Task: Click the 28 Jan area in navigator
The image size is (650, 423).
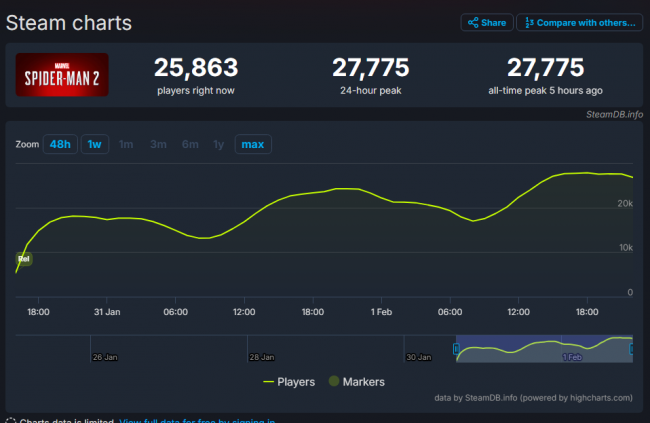Action: click(x=262, y=348)
